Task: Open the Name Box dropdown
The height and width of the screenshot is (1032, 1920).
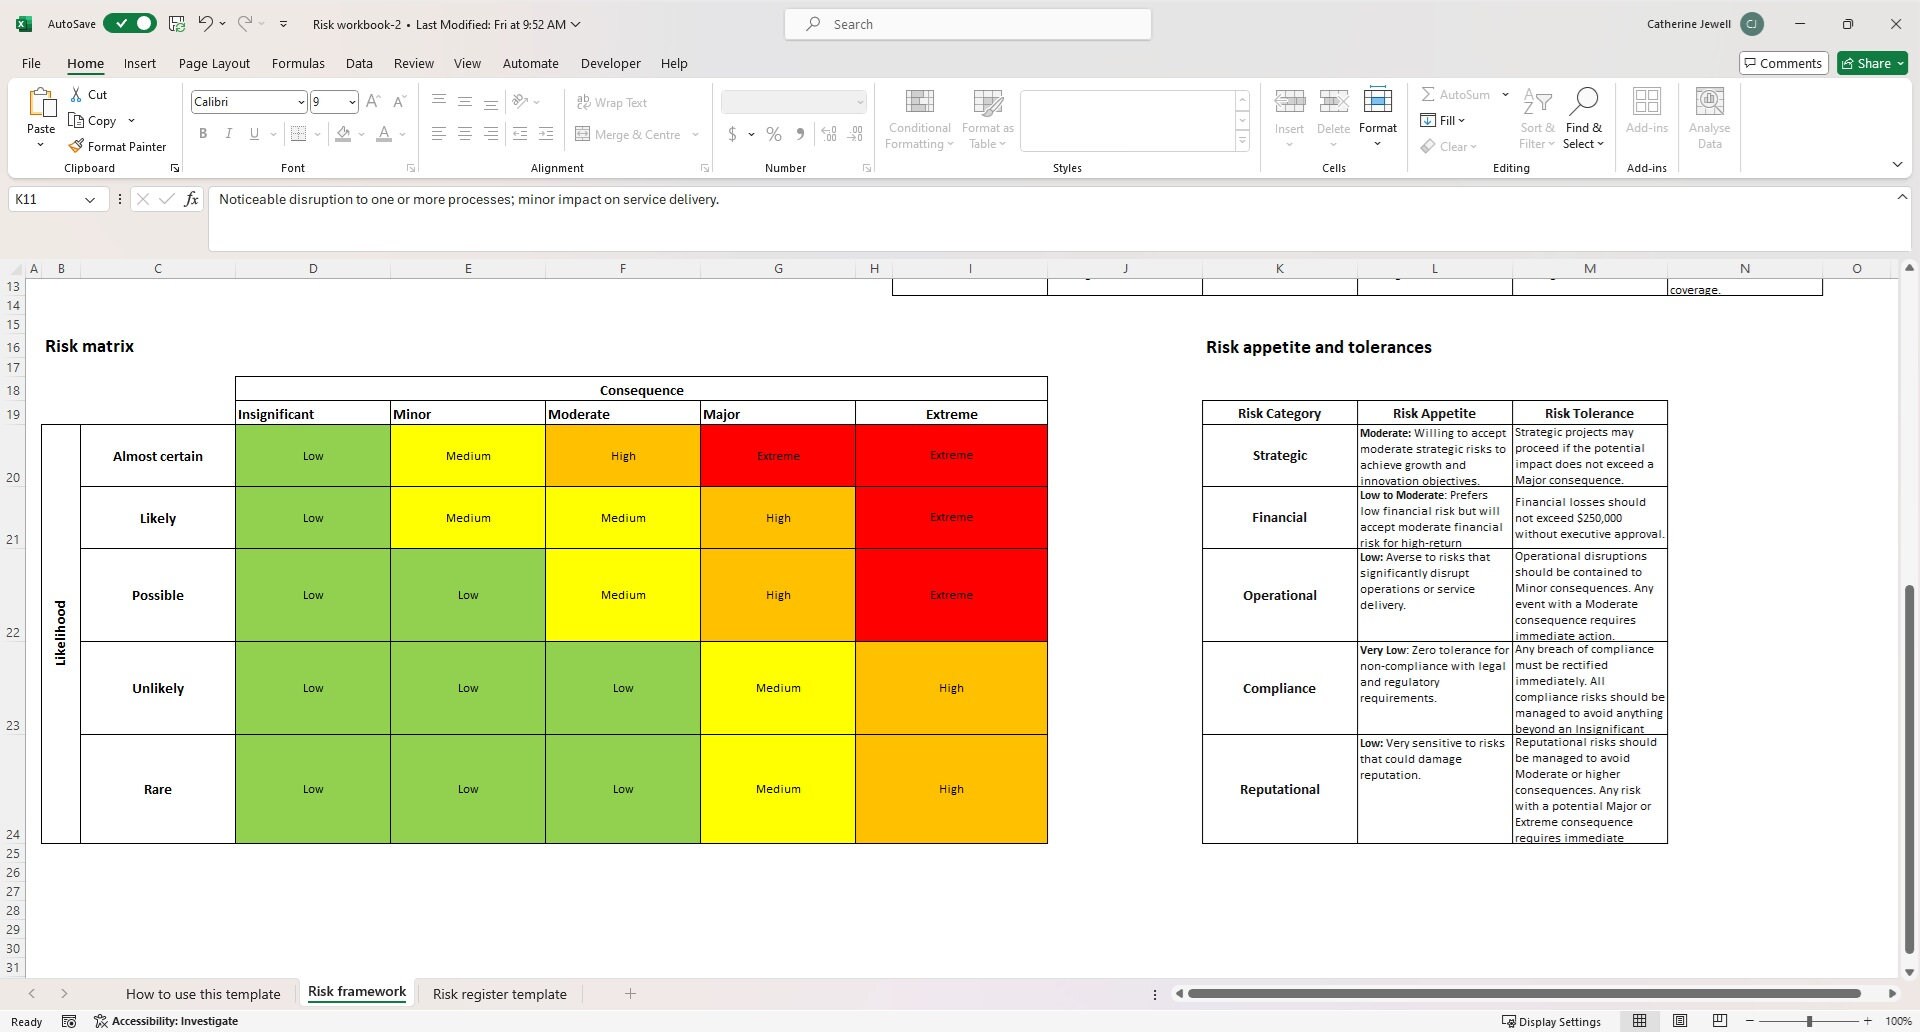Action: click(89, 199)
